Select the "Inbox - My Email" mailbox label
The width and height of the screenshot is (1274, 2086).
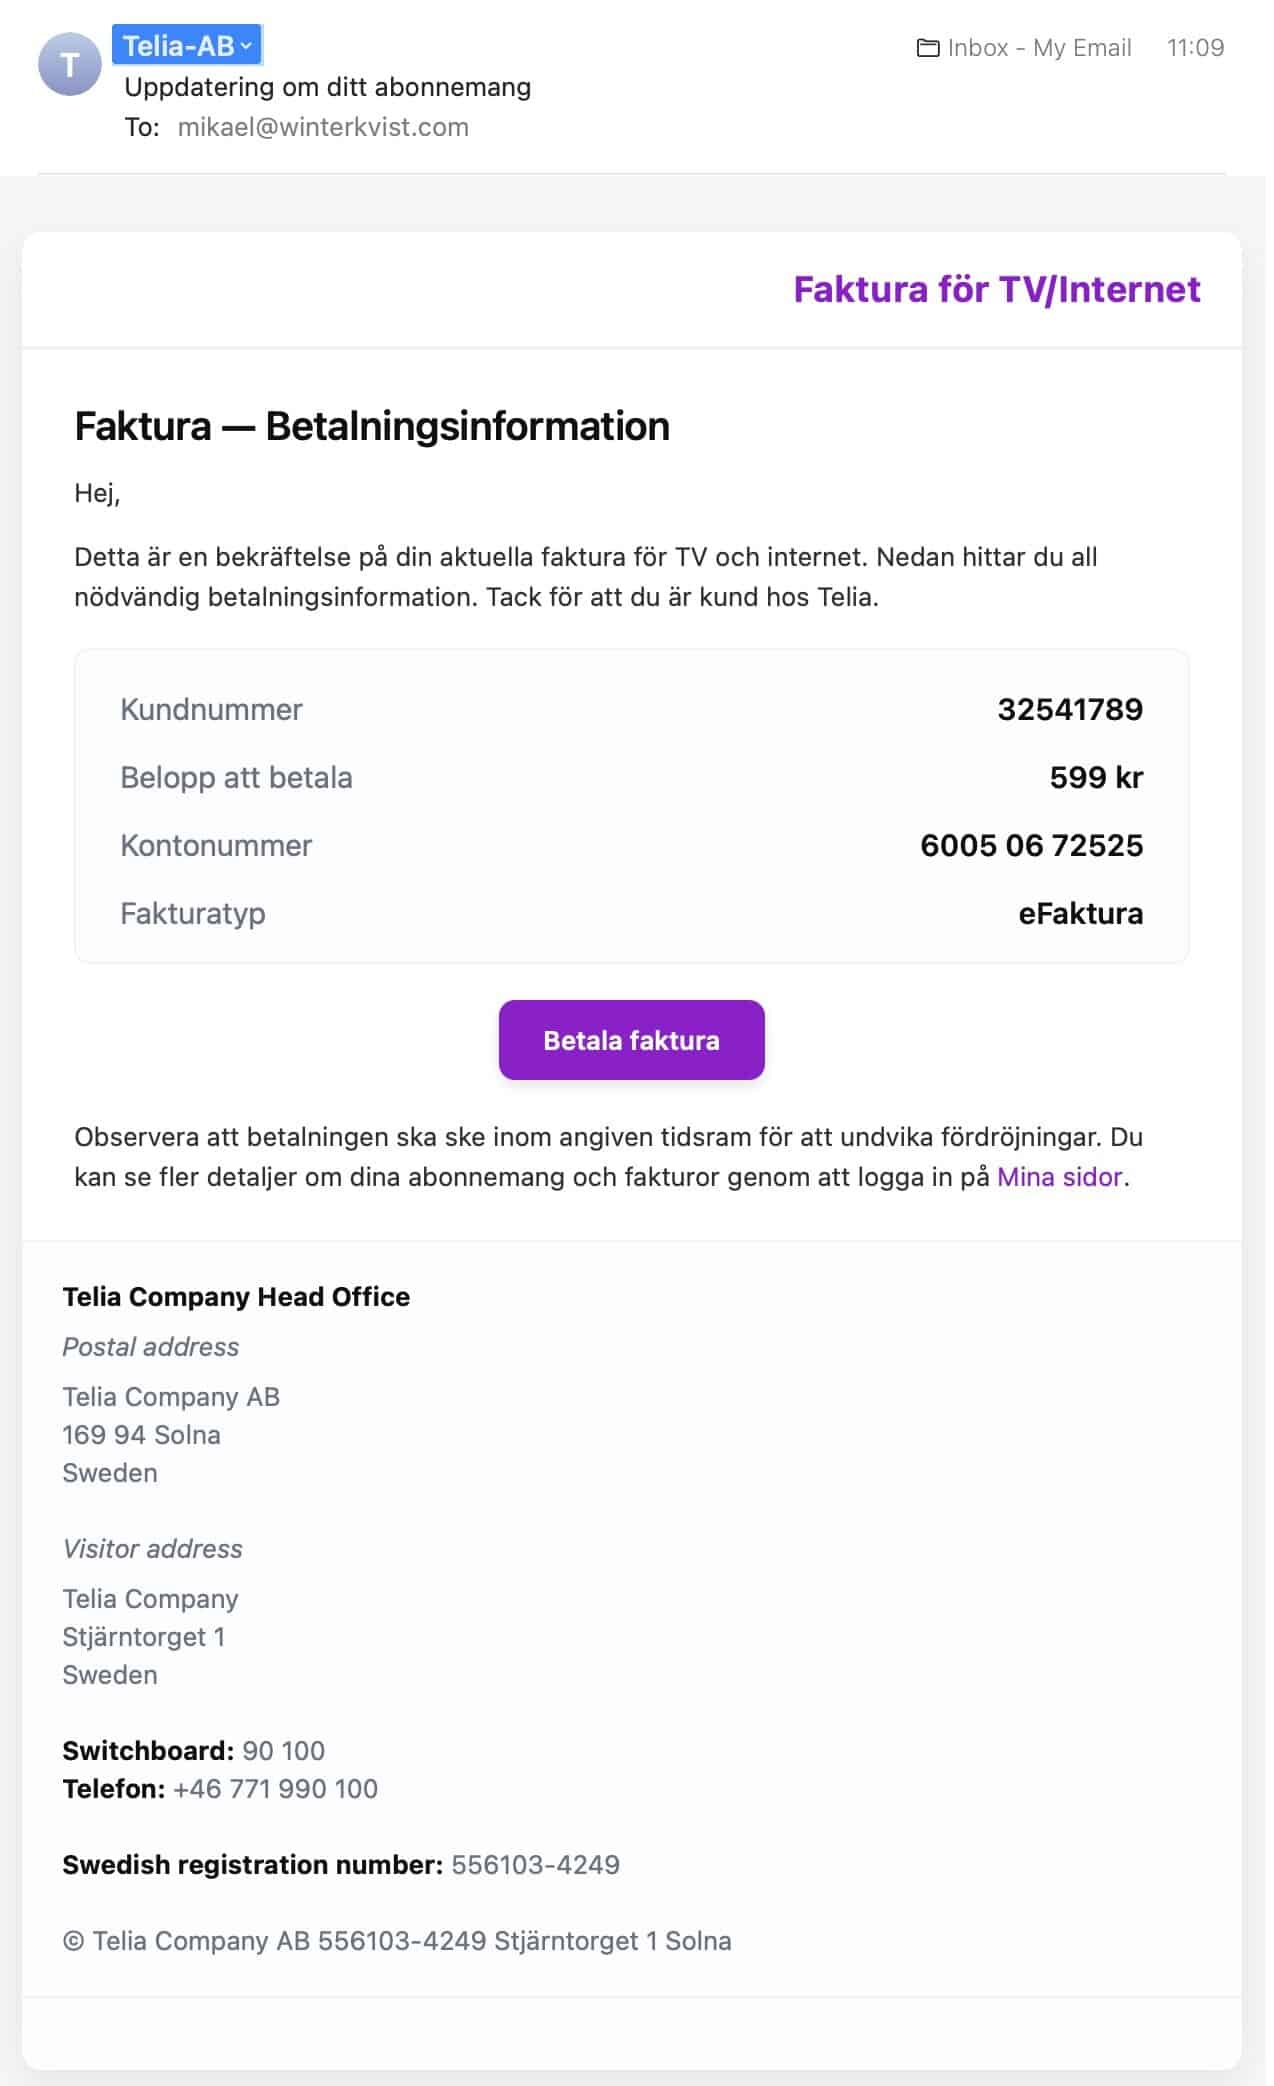coord(1039,48)
